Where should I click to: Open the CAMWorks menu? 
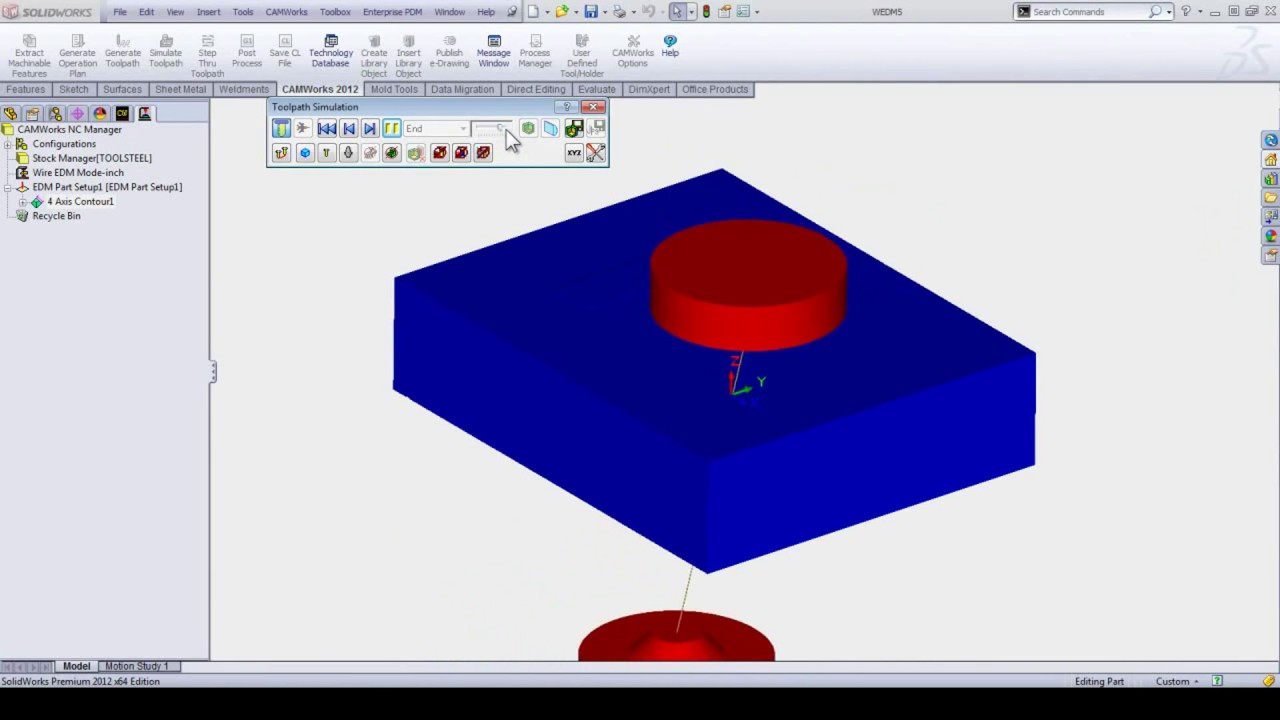click(286, 12)
